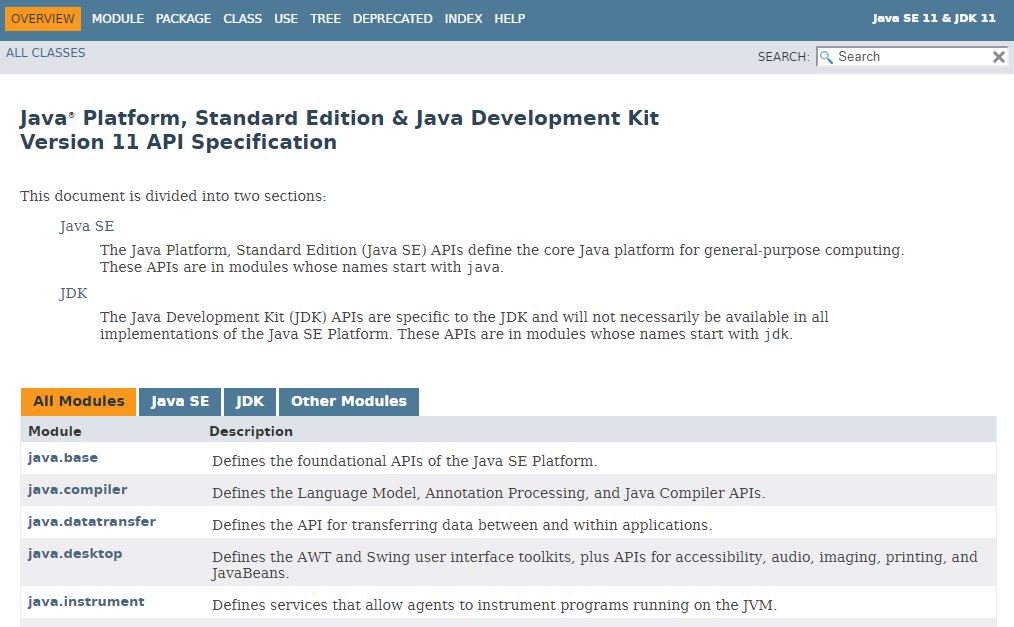The height and width of the screenshot is (627, 1014).
Task: Select CLASS in the navigation bar
Action: coord(243,19)
